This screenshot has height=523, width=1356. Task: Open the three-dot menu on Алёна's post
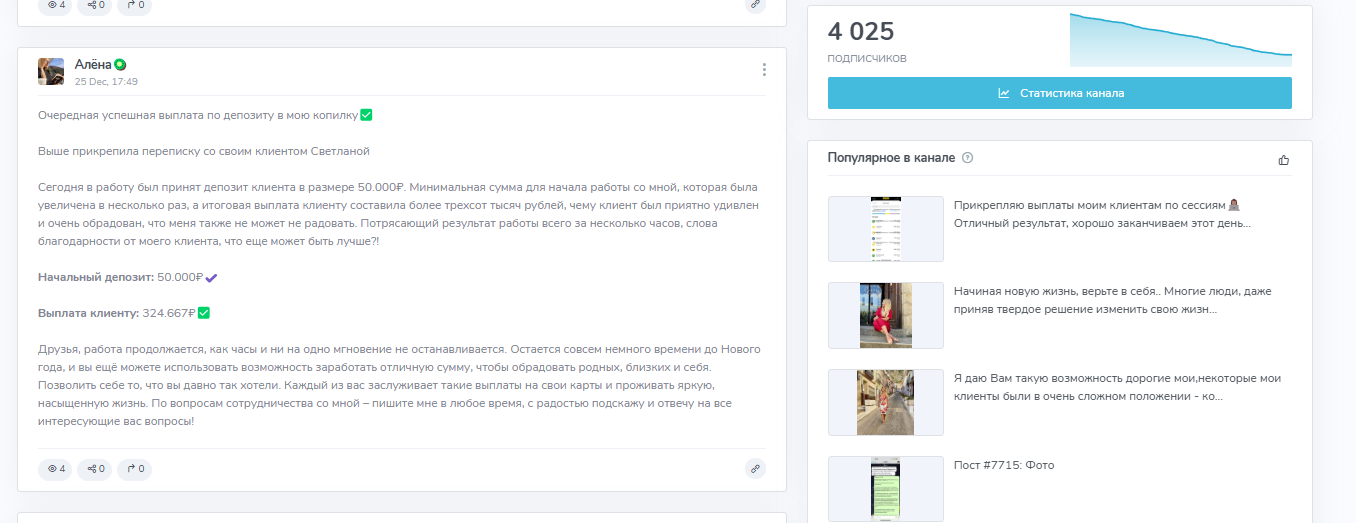pos(764,70)
